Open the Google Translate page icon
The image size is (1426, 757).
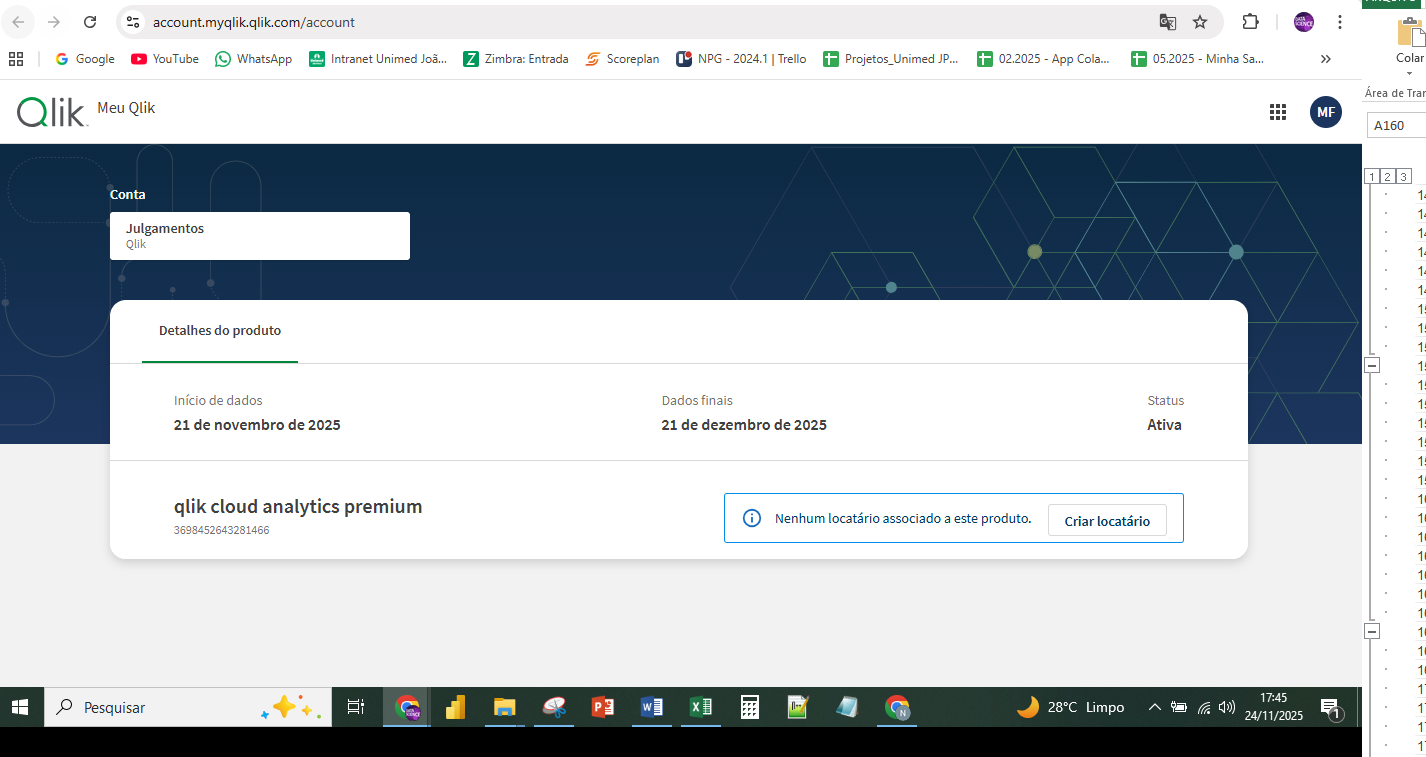tap(1167, 22)
